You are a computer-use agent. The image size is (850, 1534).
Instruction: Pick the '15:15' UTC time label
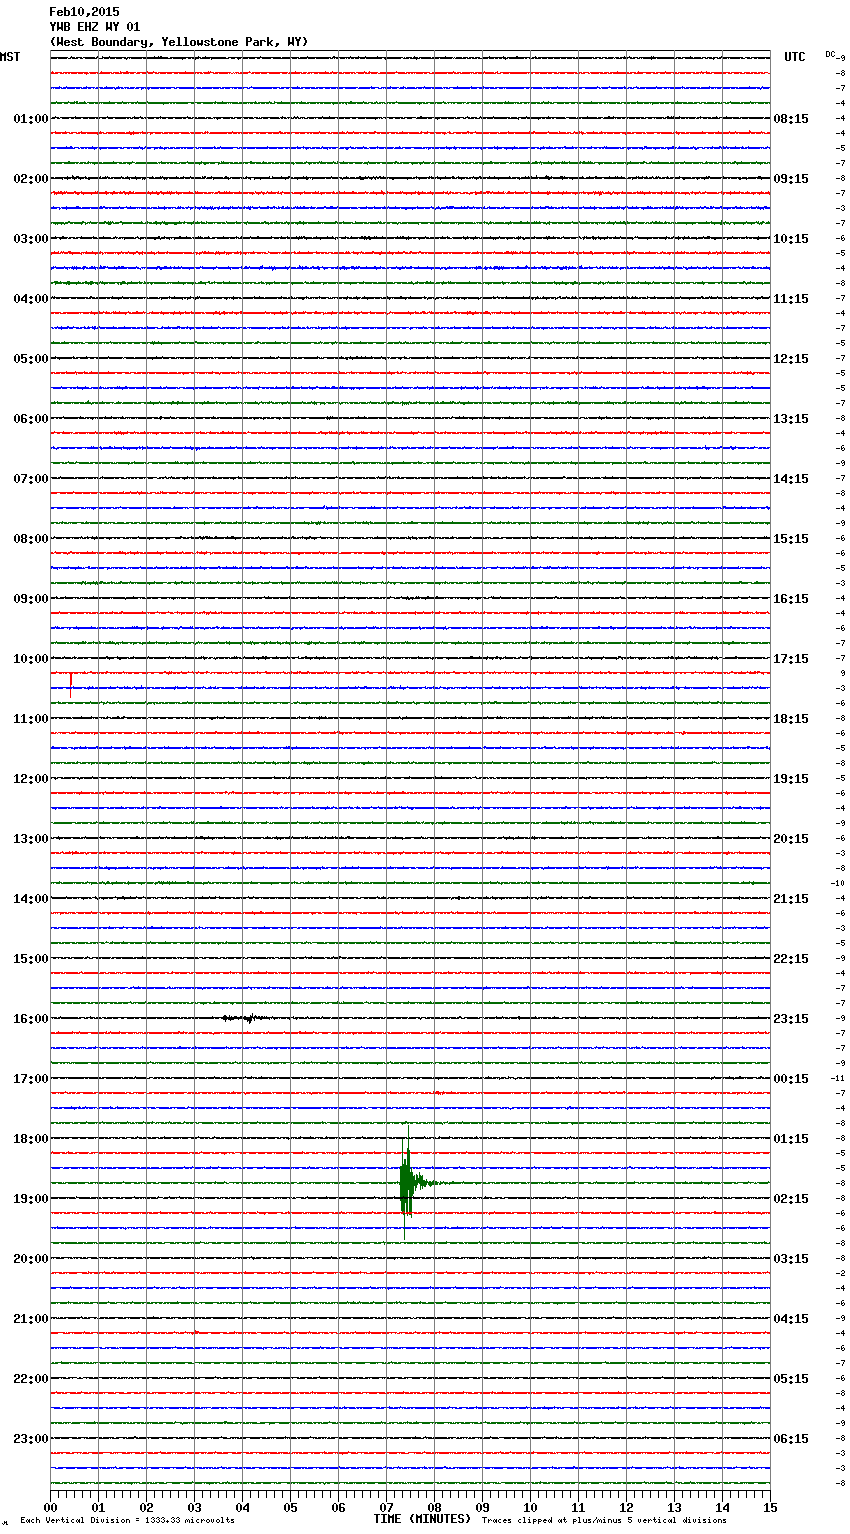click(791, 539)
